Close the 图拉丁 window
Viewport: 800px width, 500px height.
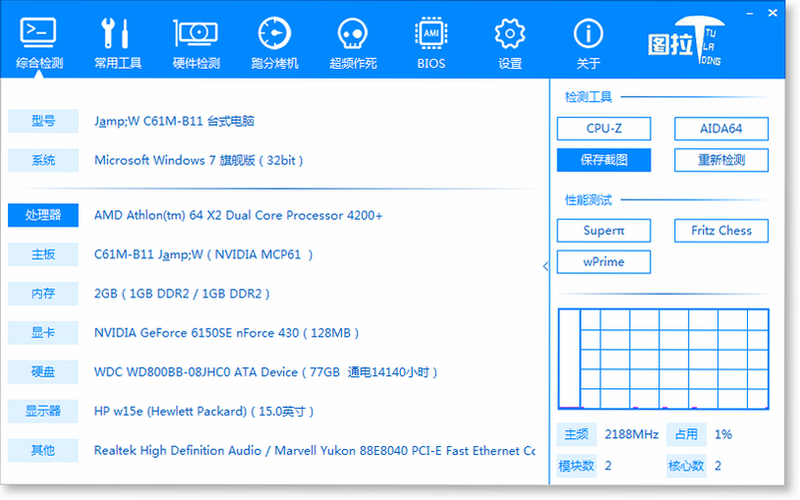pos(773,13)
